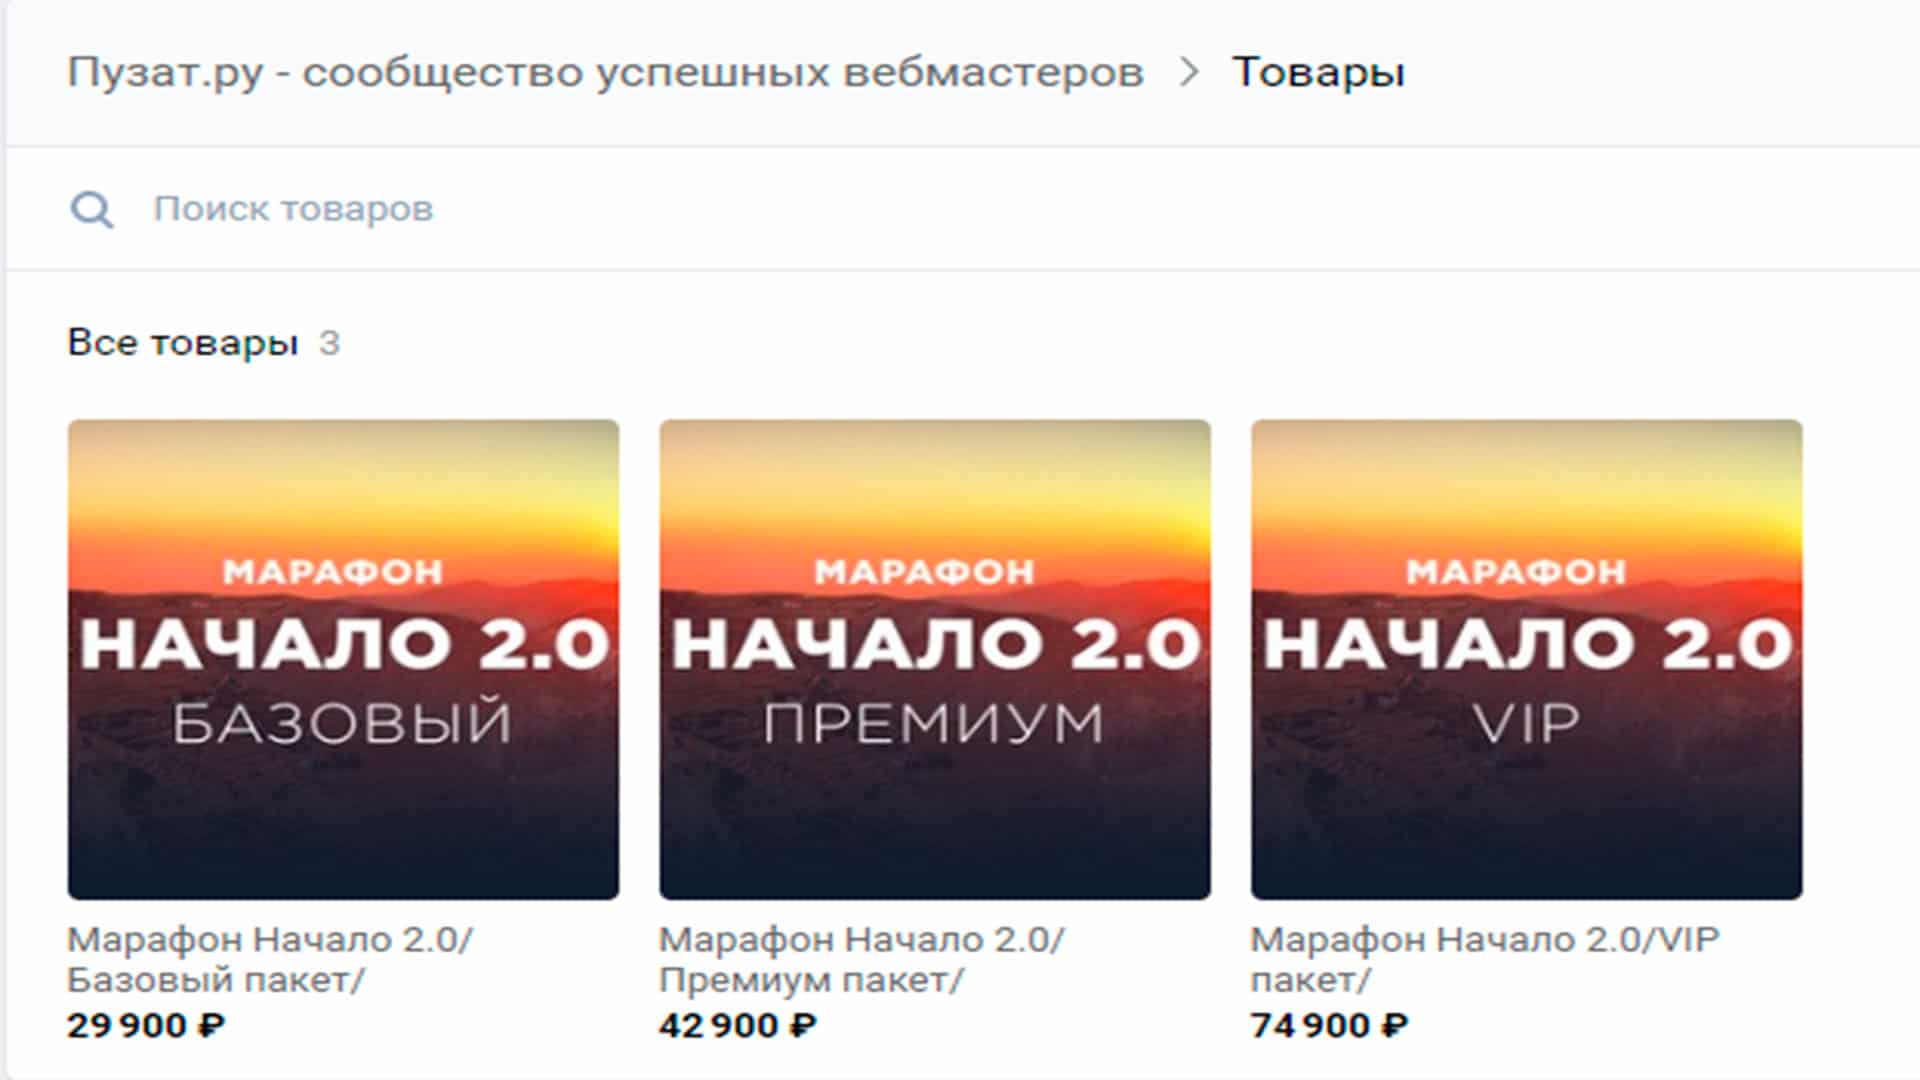This screenshot has width=1920, height=1080.
Task: Click the 74 900 ₽ price label
Action: [1330, 1026]
